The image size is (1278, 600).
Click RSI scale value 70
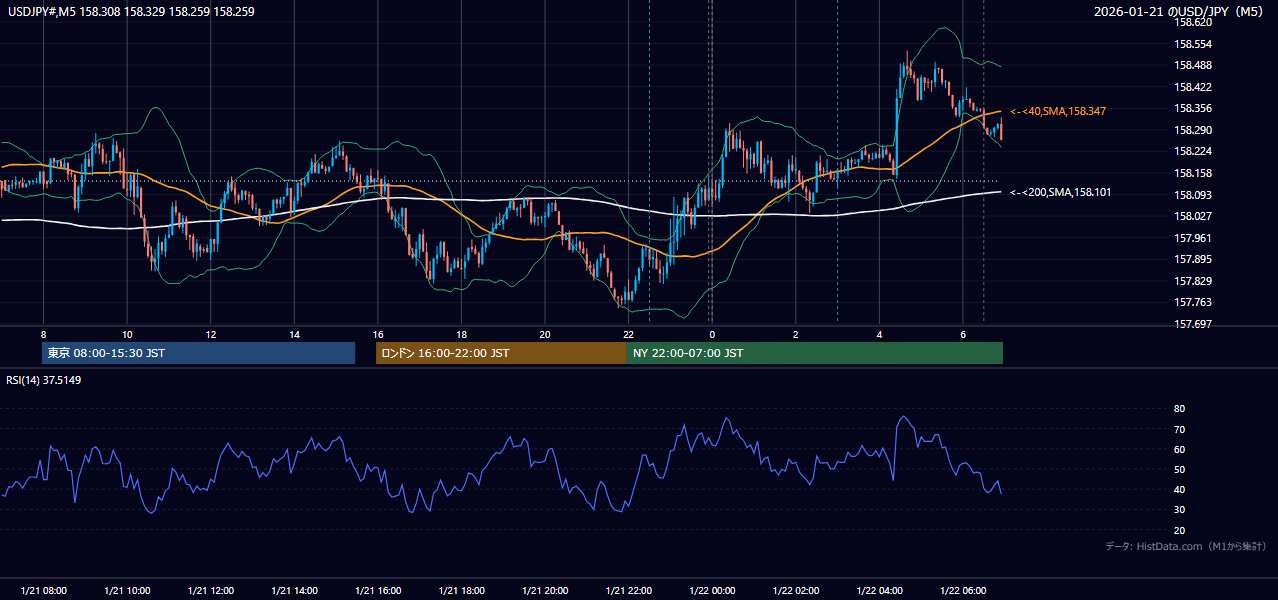click(x=1179, y=429)
